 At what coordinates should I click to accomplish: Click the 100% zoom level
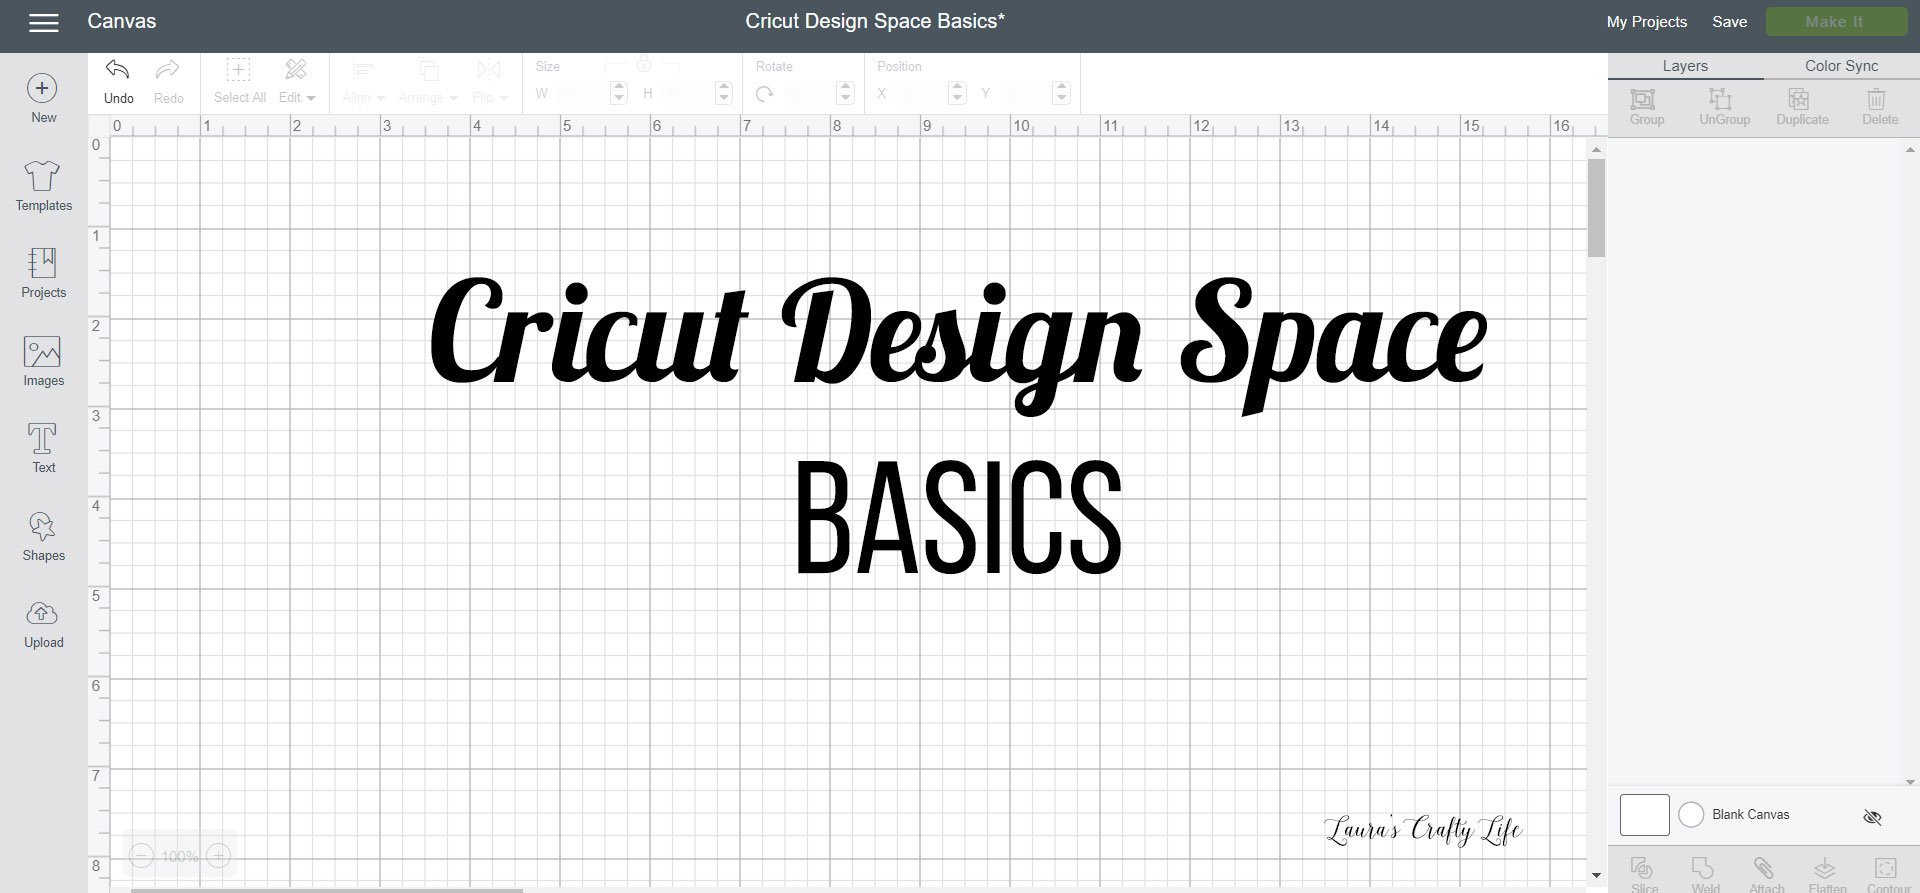(x=180, y=857)
